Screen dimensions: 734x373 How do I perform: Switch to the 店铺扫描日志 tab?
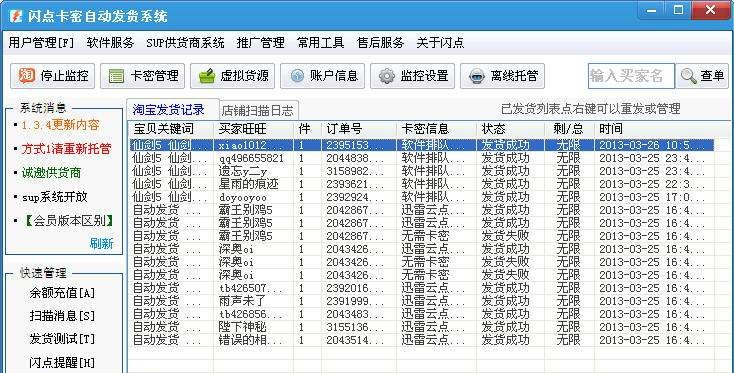tap(257, 110)
